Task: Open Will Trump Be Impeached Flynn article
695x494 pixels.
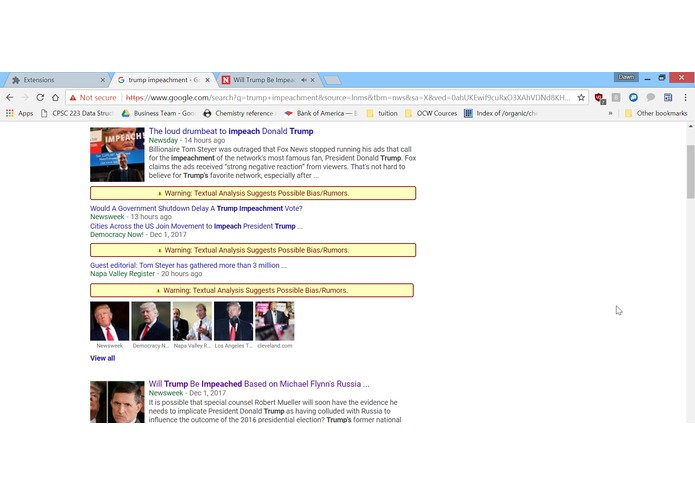Action: click(x=259, y=384)
